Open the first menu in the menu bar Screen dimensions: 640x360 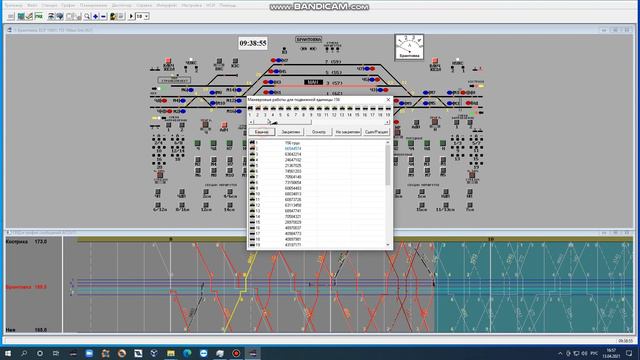(x=13, y=5)
